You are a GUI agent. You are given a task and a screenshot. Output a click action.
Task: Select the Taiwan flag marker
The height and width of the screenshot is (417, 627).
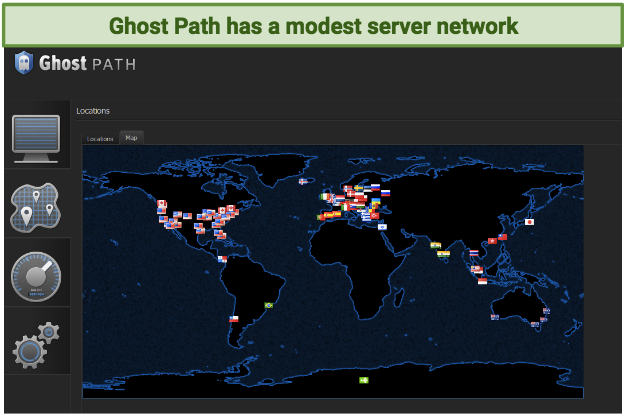pyautogui.click(x=502, y=237)
